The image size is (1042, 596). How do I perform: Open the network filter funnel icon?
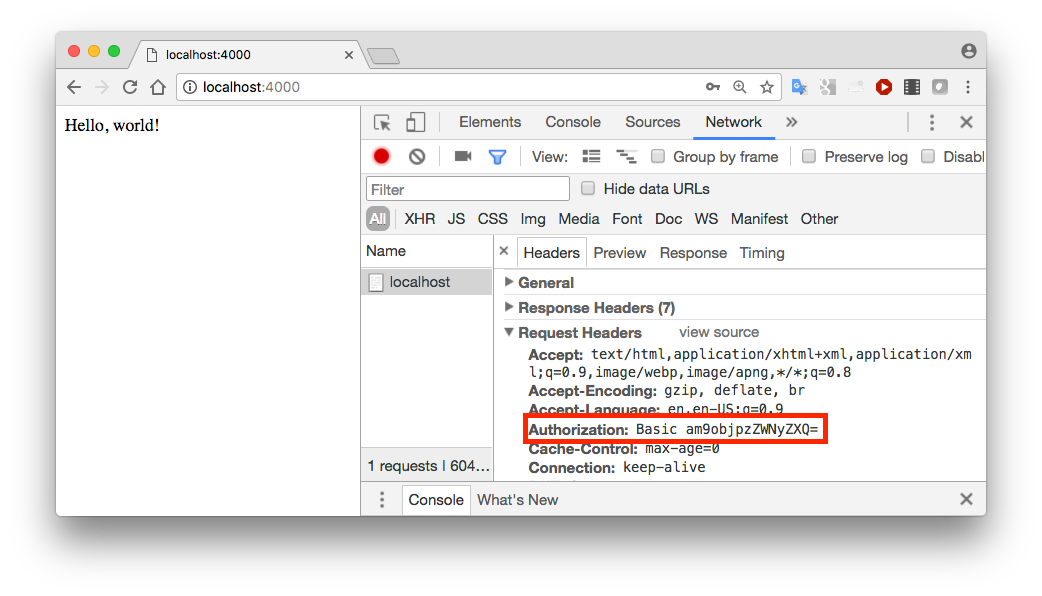tap(497, 156)
